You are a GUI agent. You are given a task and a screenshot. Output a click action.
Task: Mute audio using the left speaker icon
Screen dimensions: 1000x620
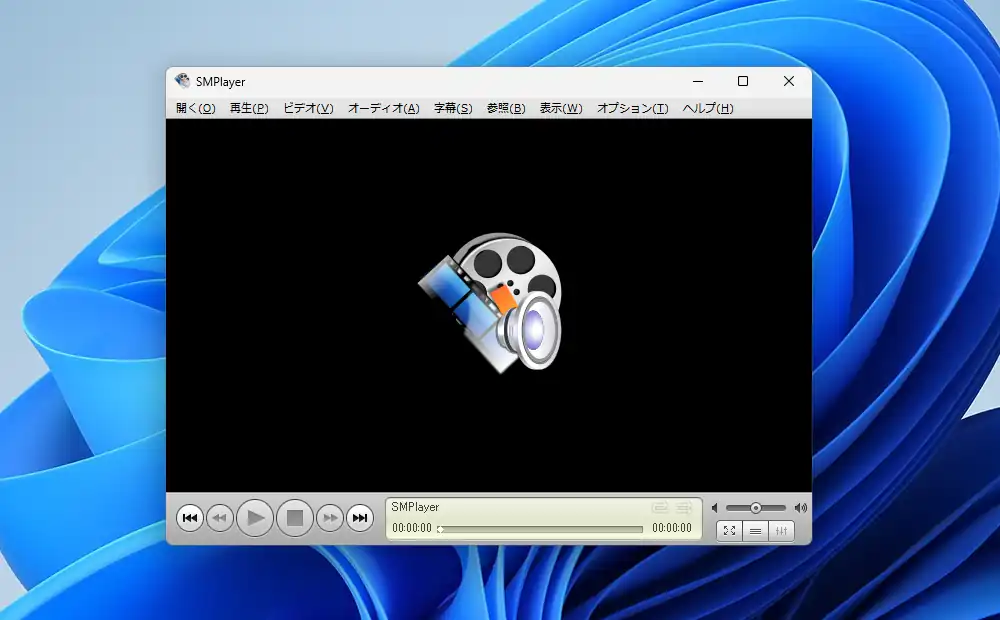point(716,507)
